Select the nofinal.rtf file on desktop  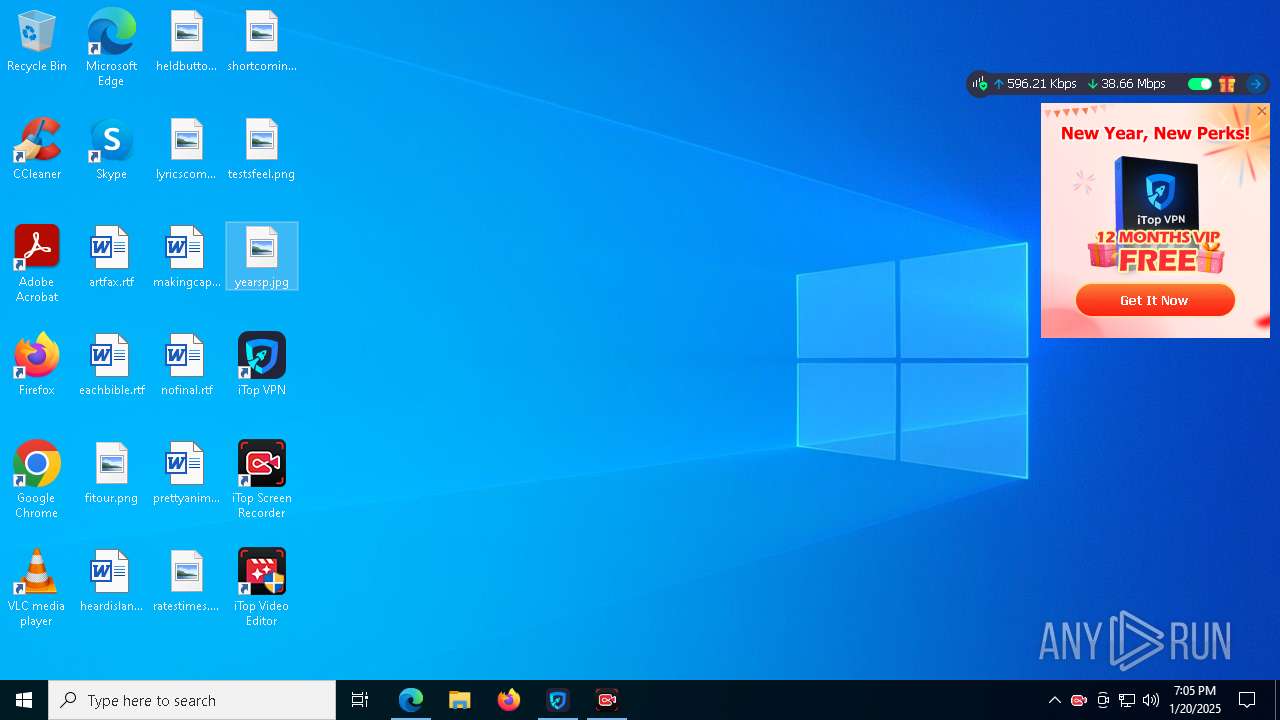(187, 365)
